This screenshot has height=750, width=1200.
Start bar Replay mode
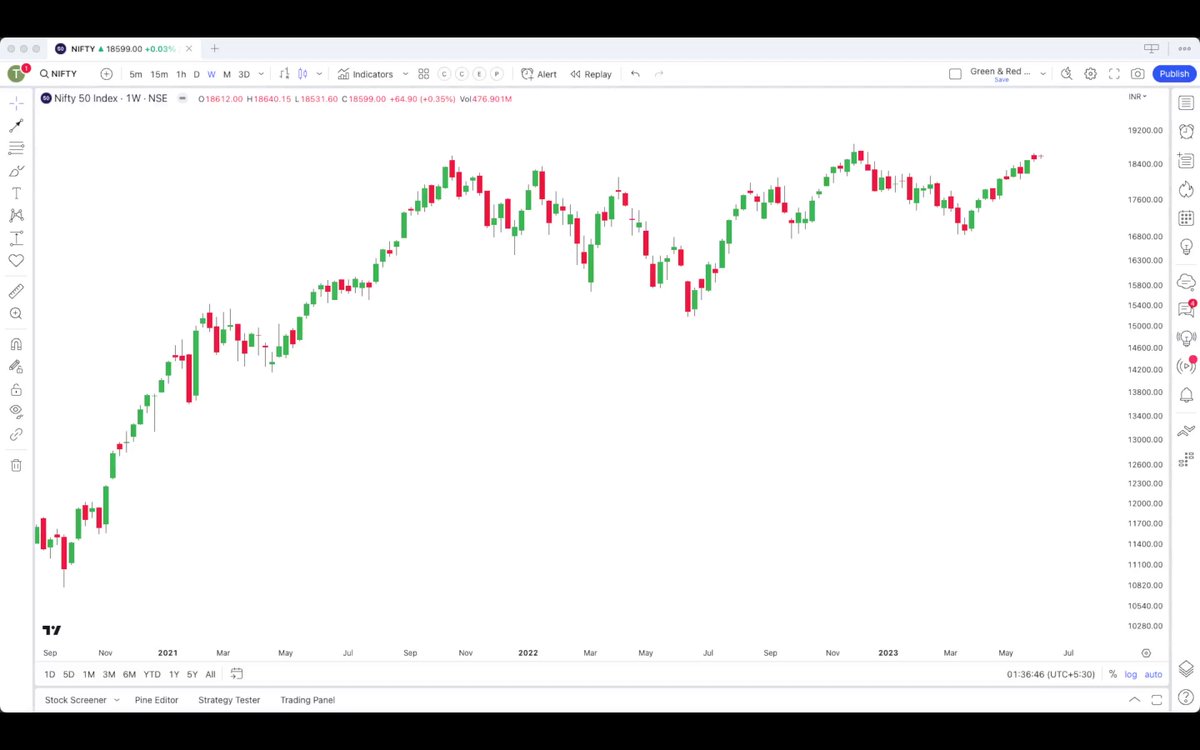591,74
